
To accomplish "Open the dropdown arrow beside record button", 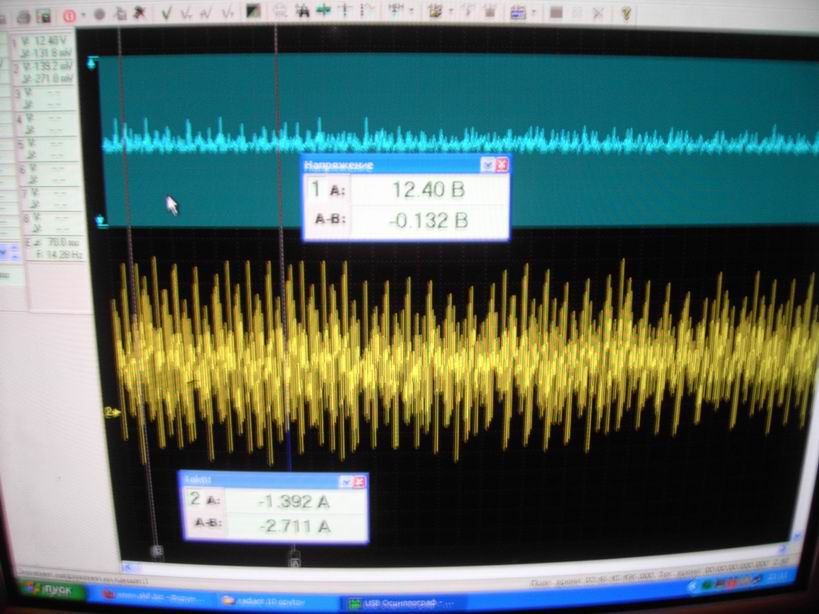I will 84,16.
